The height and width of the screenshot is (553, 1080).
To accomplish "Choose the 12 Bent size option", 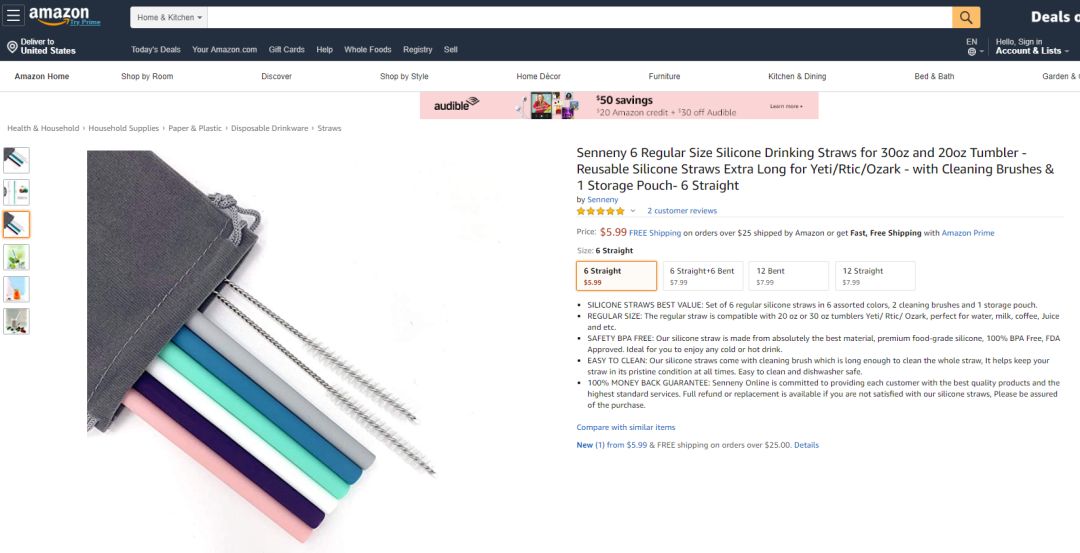I will [788, 276].
